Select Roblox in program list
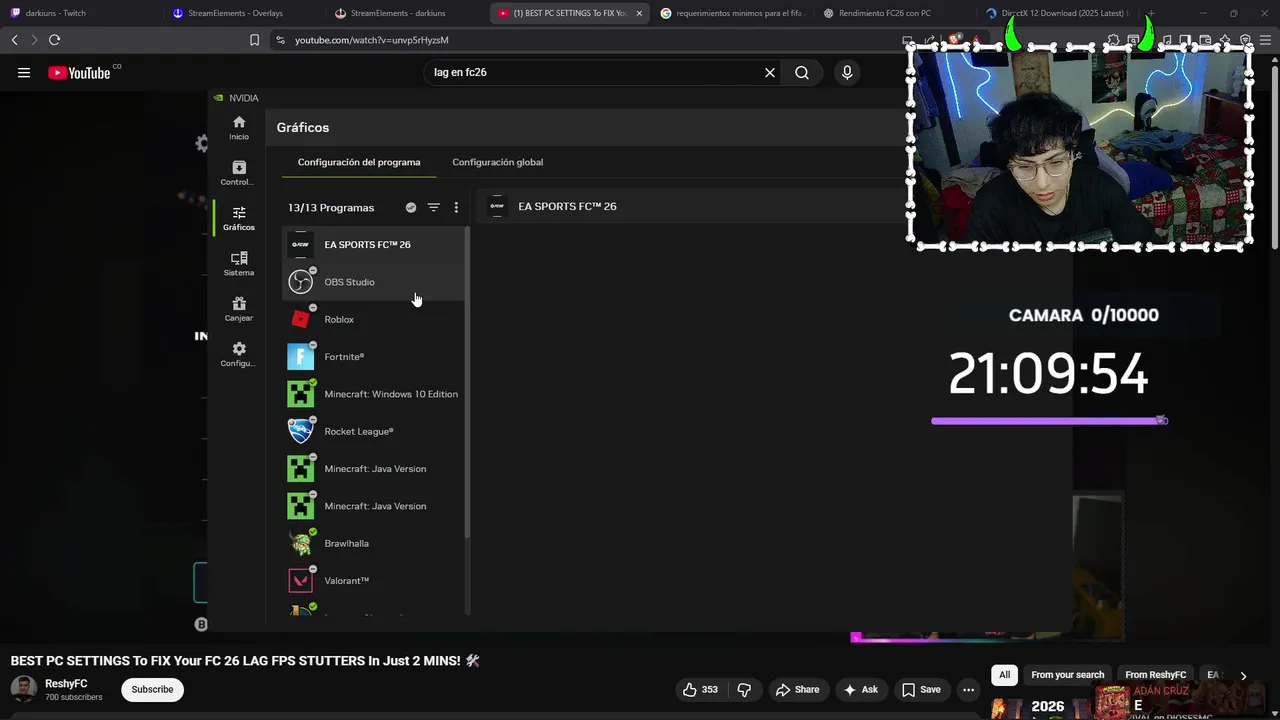 point(375,319)
